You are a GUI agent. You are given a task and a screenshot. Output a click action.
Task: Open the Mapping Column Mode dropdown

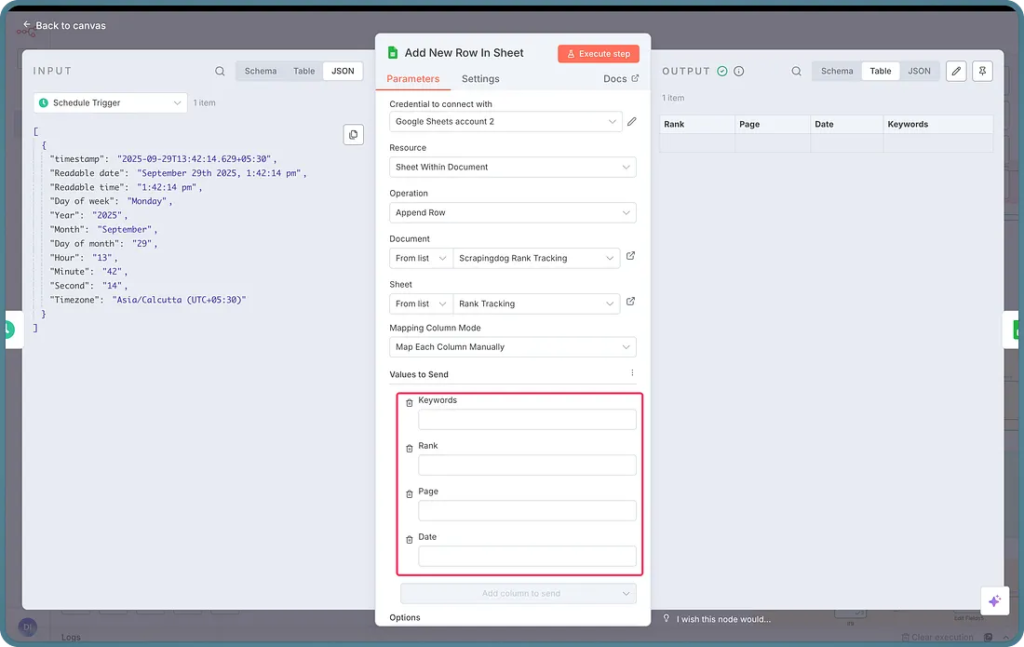[x=512, y=346]
